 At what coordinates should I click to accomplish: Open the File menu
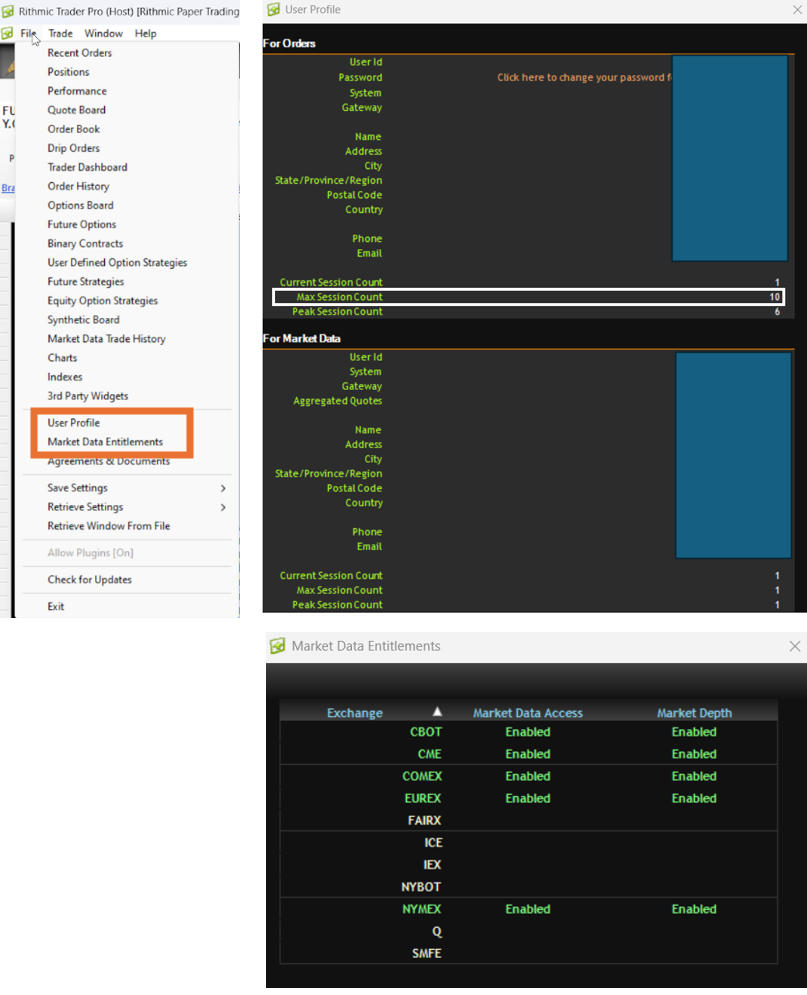click(x=28, y=34)
